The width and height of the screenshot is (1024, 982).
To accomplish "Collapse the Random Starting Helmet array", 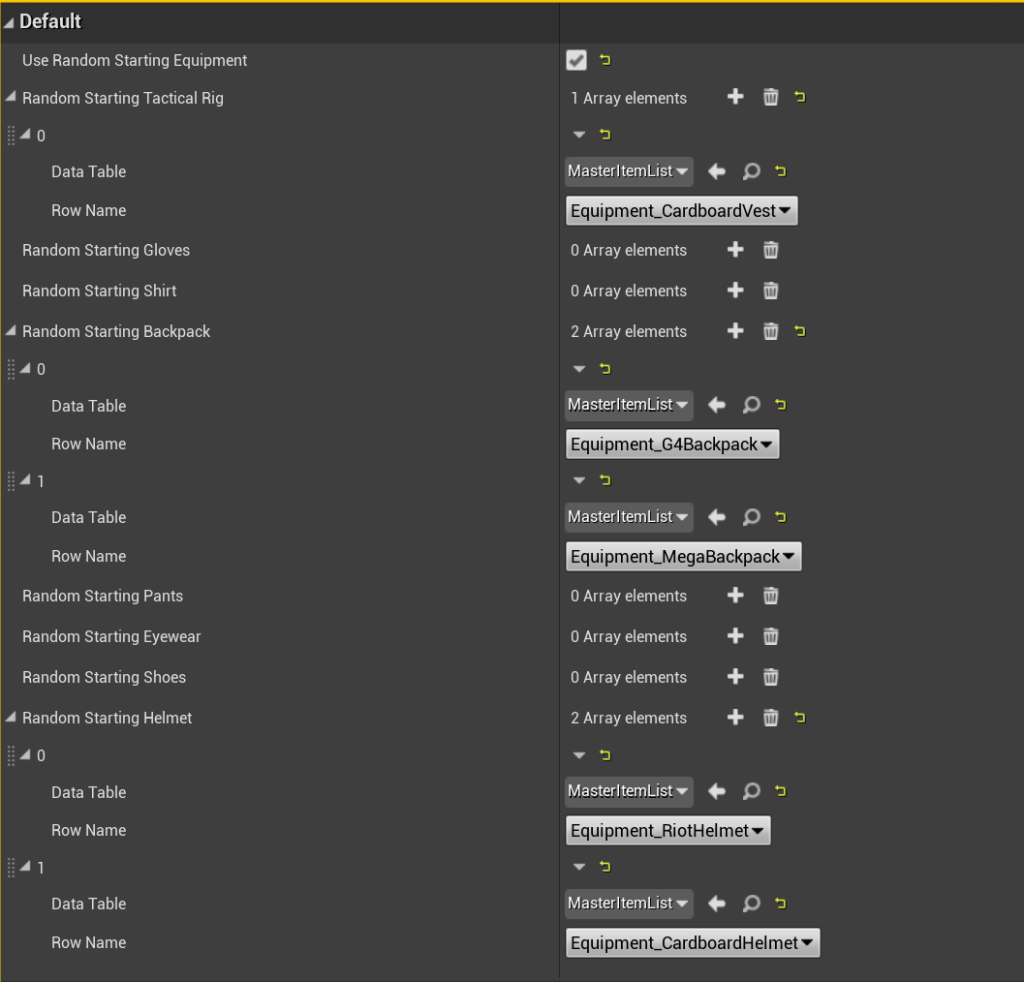I will coord(11,718).
